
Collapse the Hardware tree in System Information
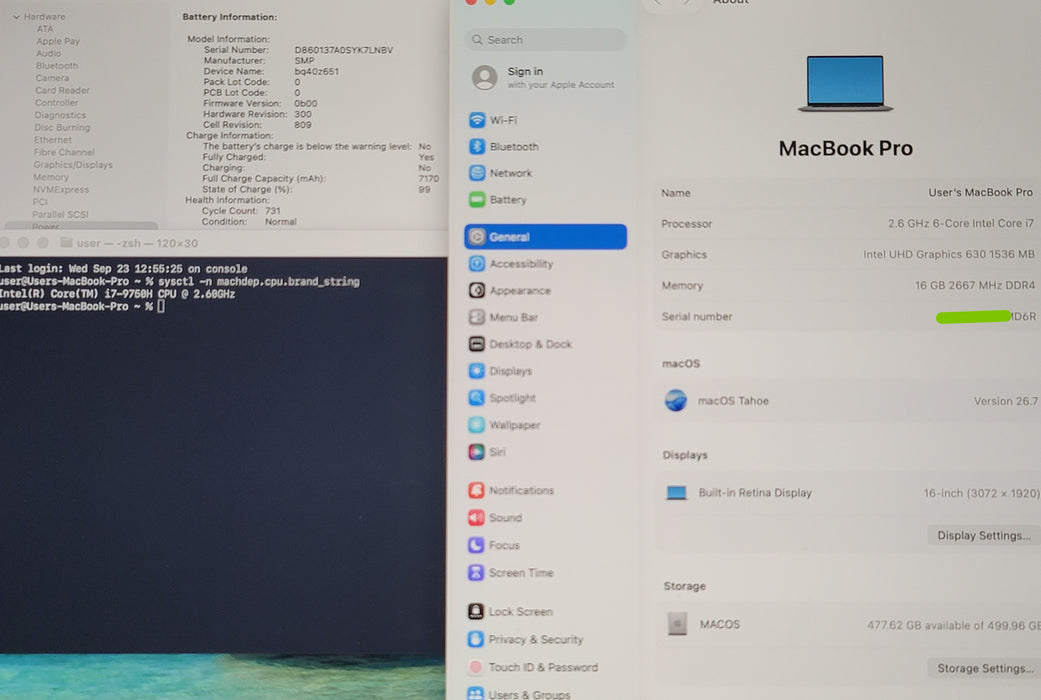click(16, 17)
